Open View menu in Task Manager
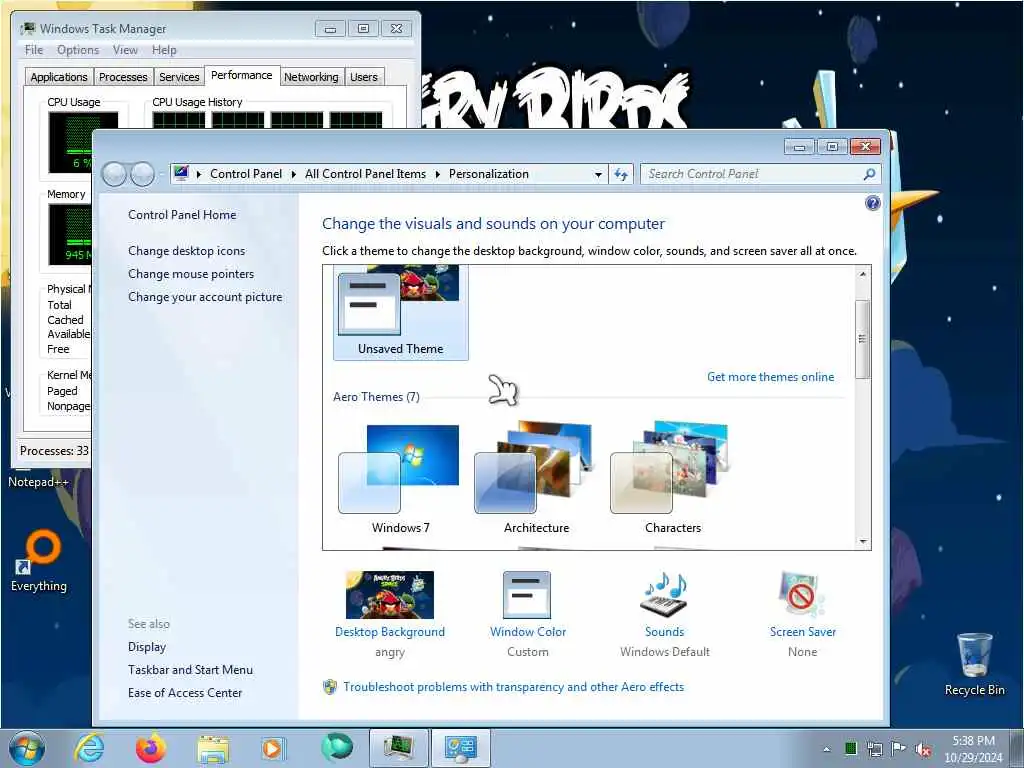Screen dimensions: 1024x768 125,50
